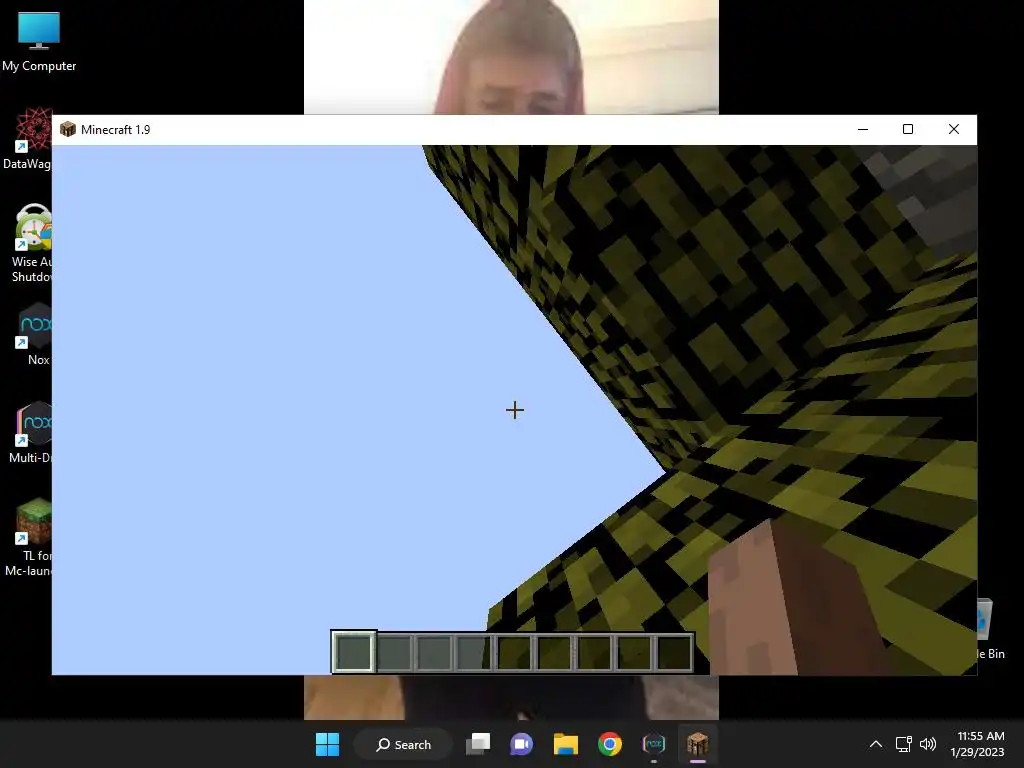Viewport: 1024px width, 768px height.
Task: Open the My Computer desktop icon
Action: [x=39, y=41]
